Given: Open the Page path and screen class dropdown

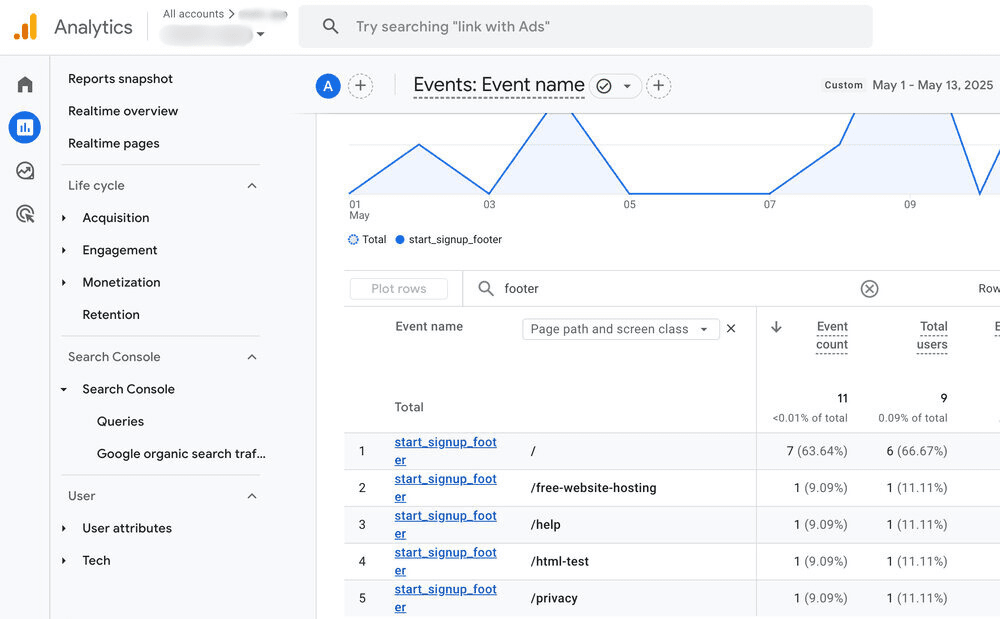Looking at the screenshot, I should coord(620,329).
